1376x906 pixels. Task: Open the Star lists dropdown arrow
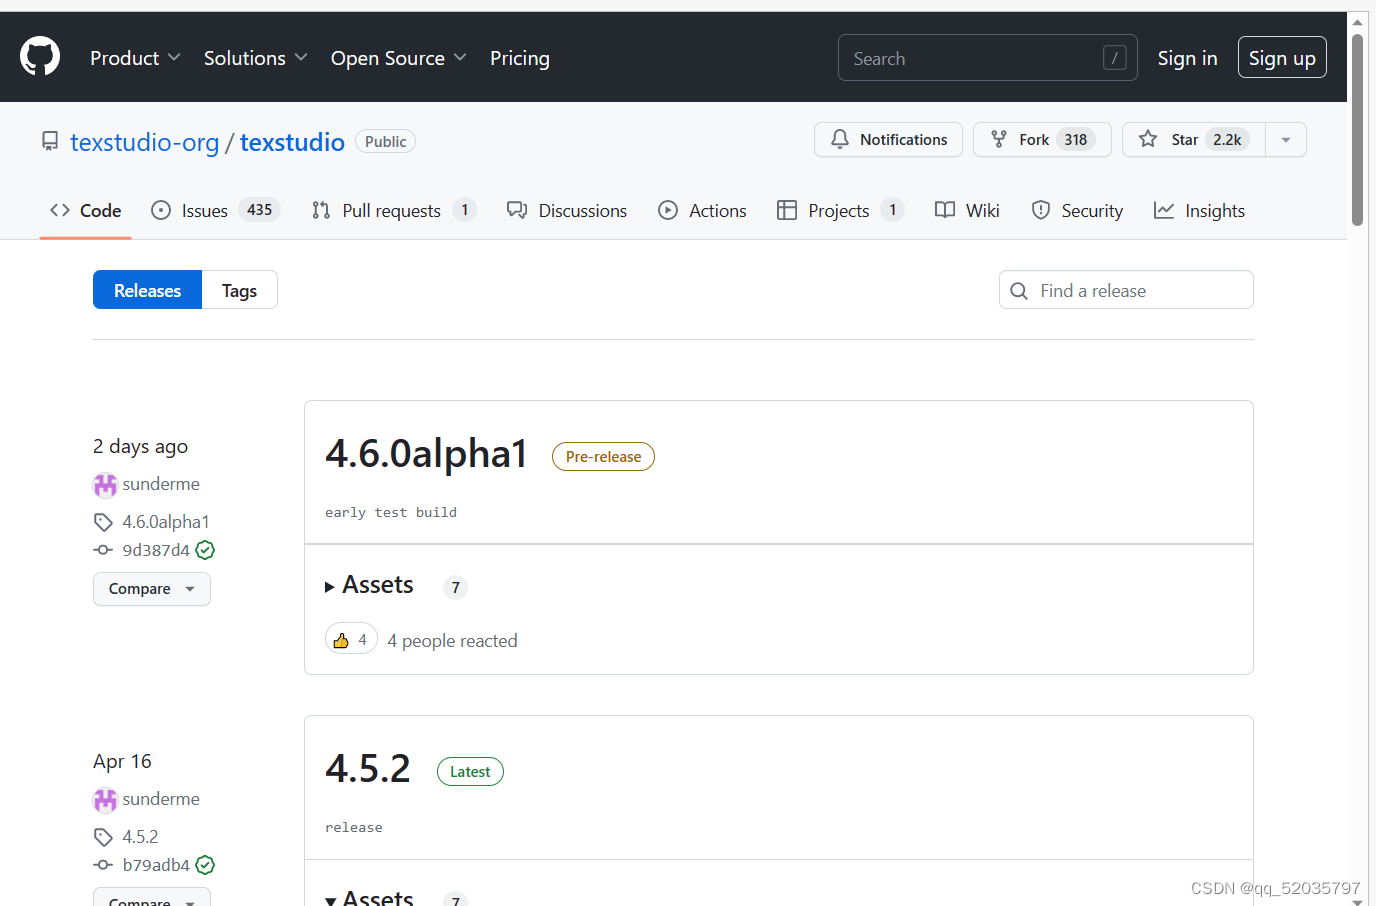[1286, 140]
